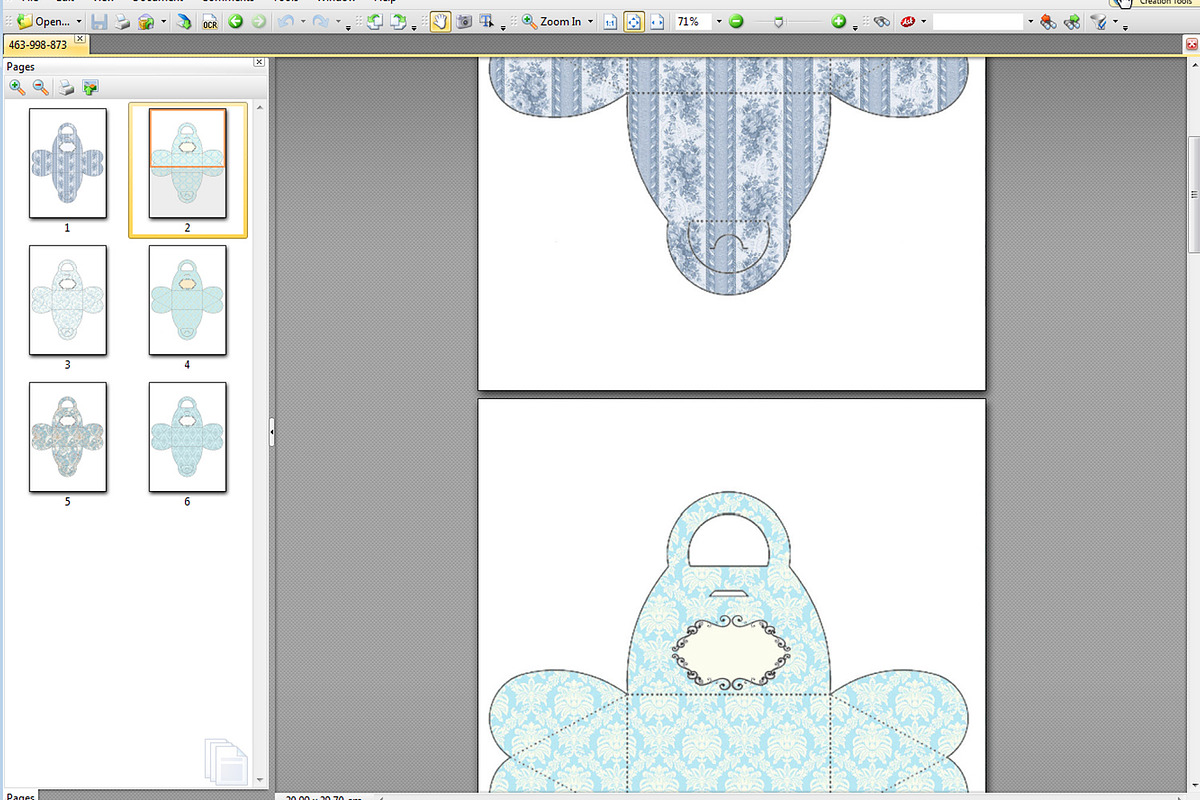Click the search text input box
Image resolution: width=1200 pixels, height=800 pixels.
click(x=979, y=21)
